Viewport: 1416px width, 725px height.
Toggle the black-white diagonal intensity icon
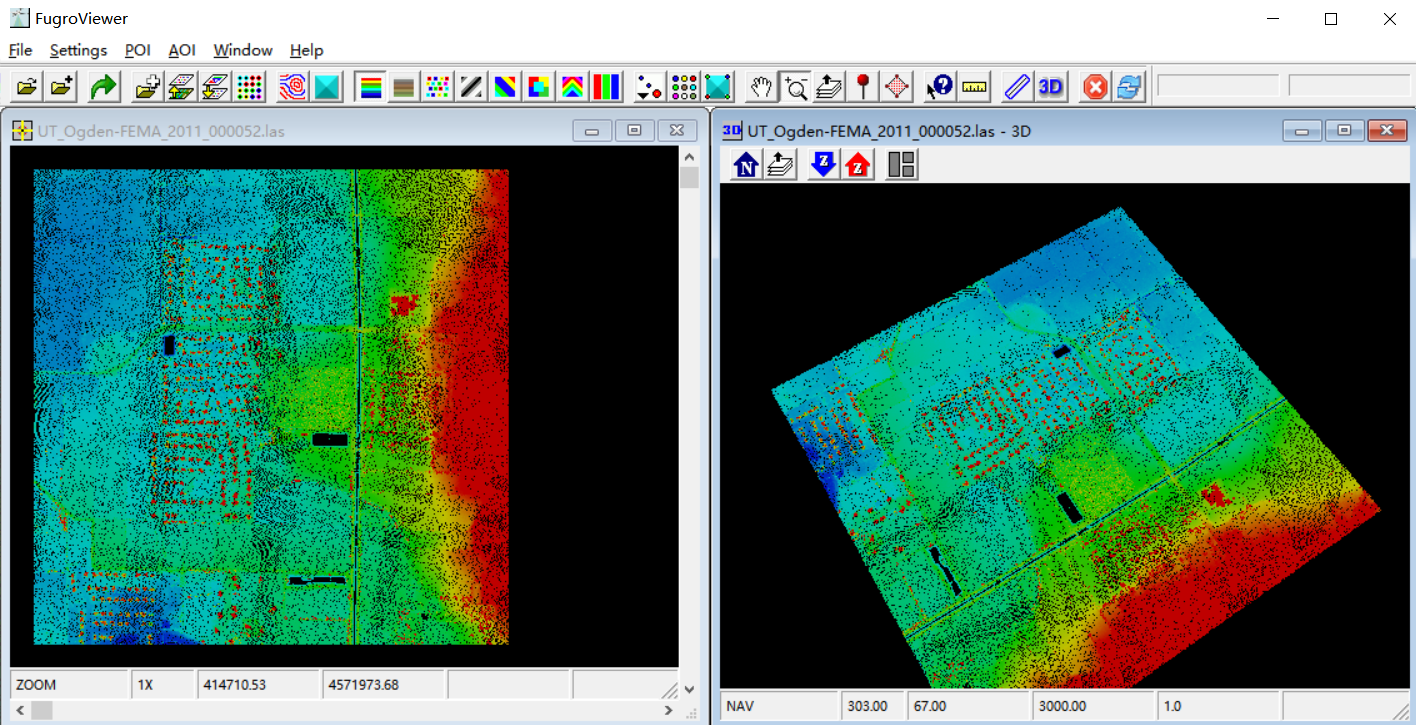tap(471, 87)
